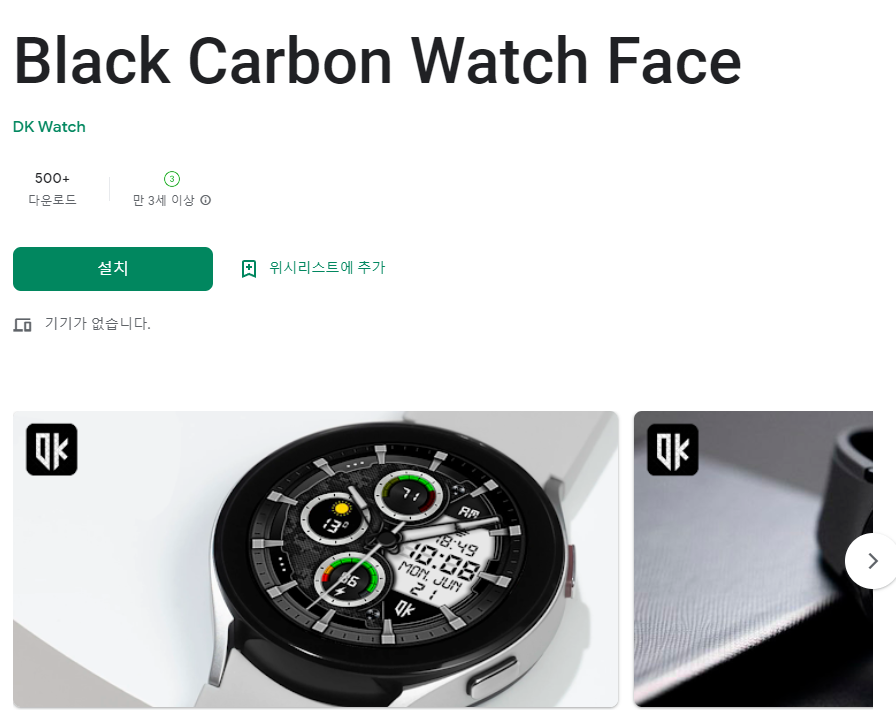Select 위시리스트에 추가 text link
Image resolution: width=896 pixels, height=727 pixels.
[327, 267]
